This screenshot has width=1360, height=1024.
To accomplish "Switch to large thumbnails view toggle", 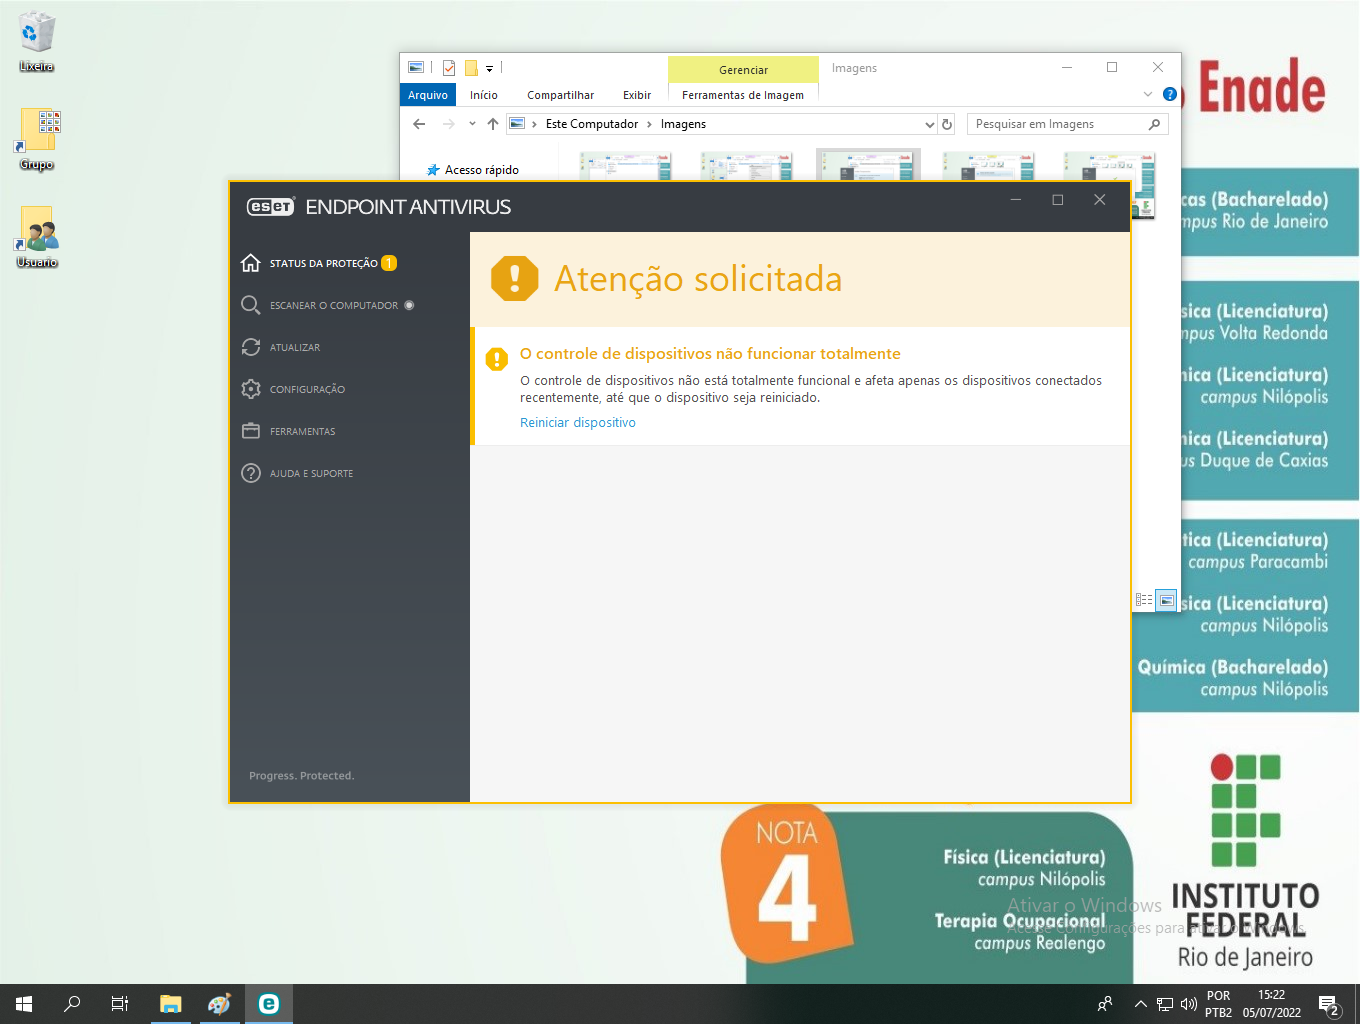I will [1166, 600].
